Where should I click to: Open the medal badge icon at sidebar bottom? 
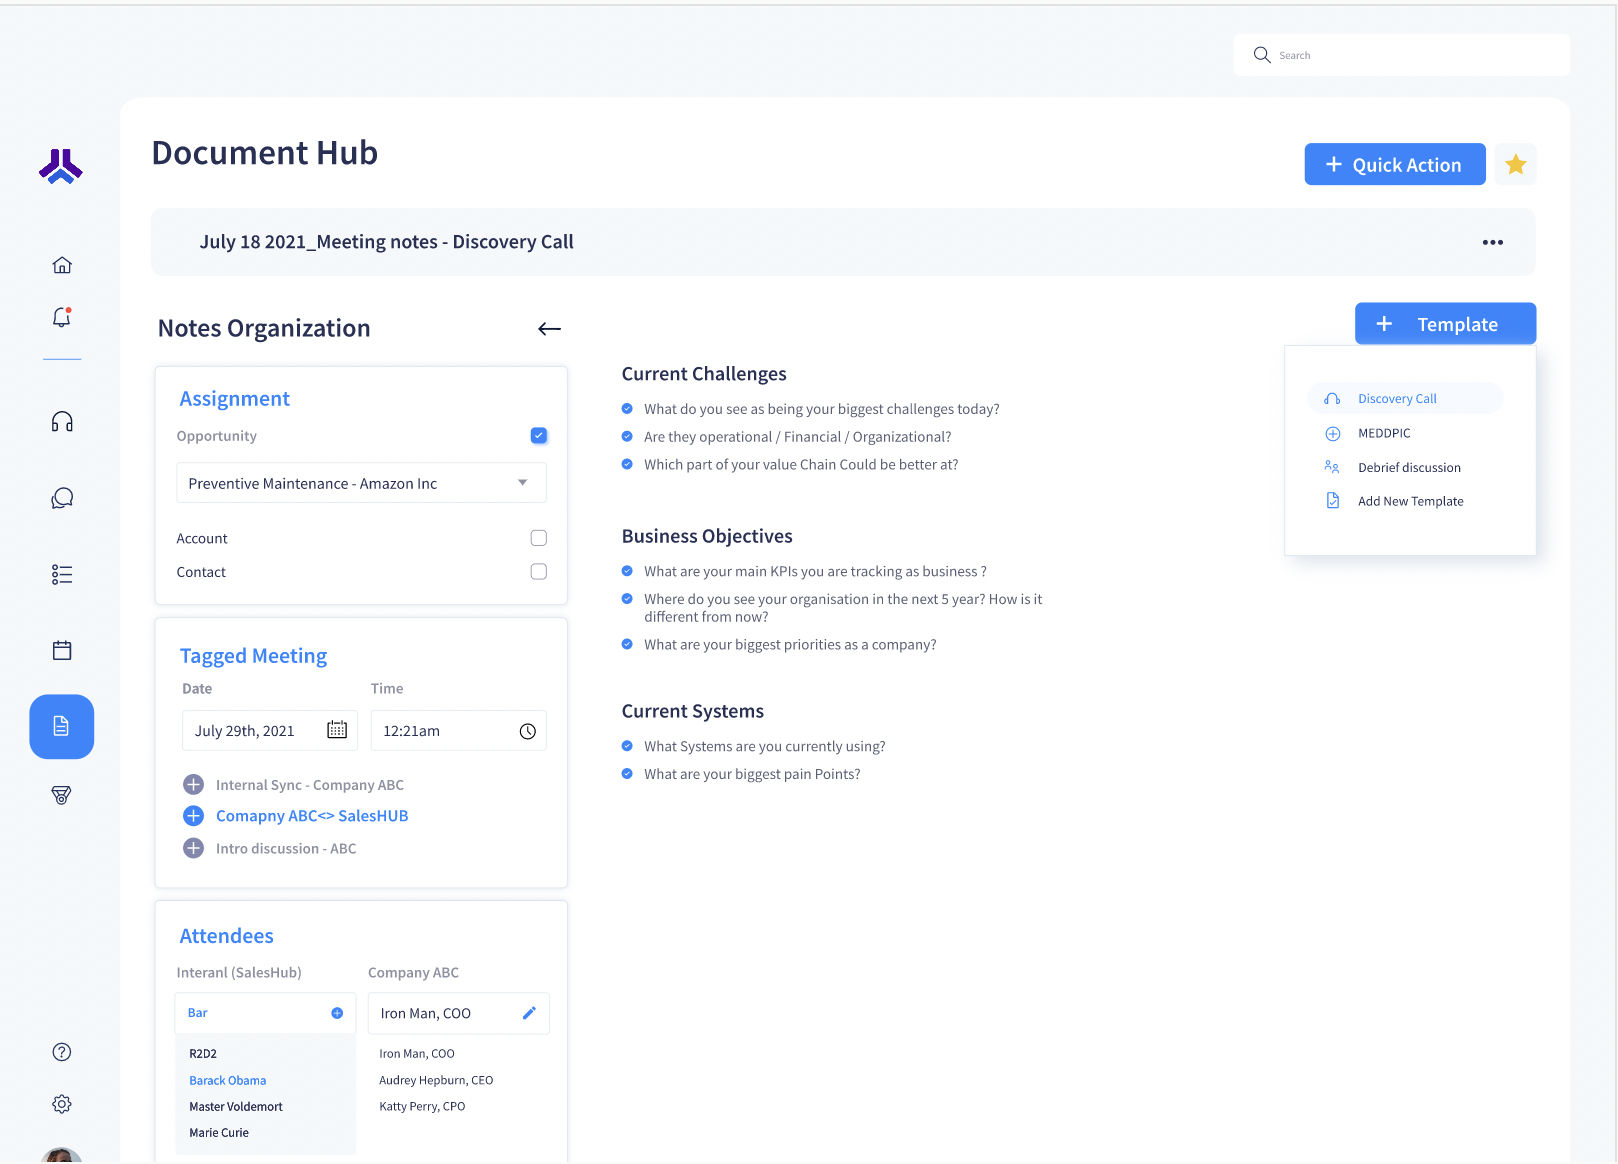[61, 795]
